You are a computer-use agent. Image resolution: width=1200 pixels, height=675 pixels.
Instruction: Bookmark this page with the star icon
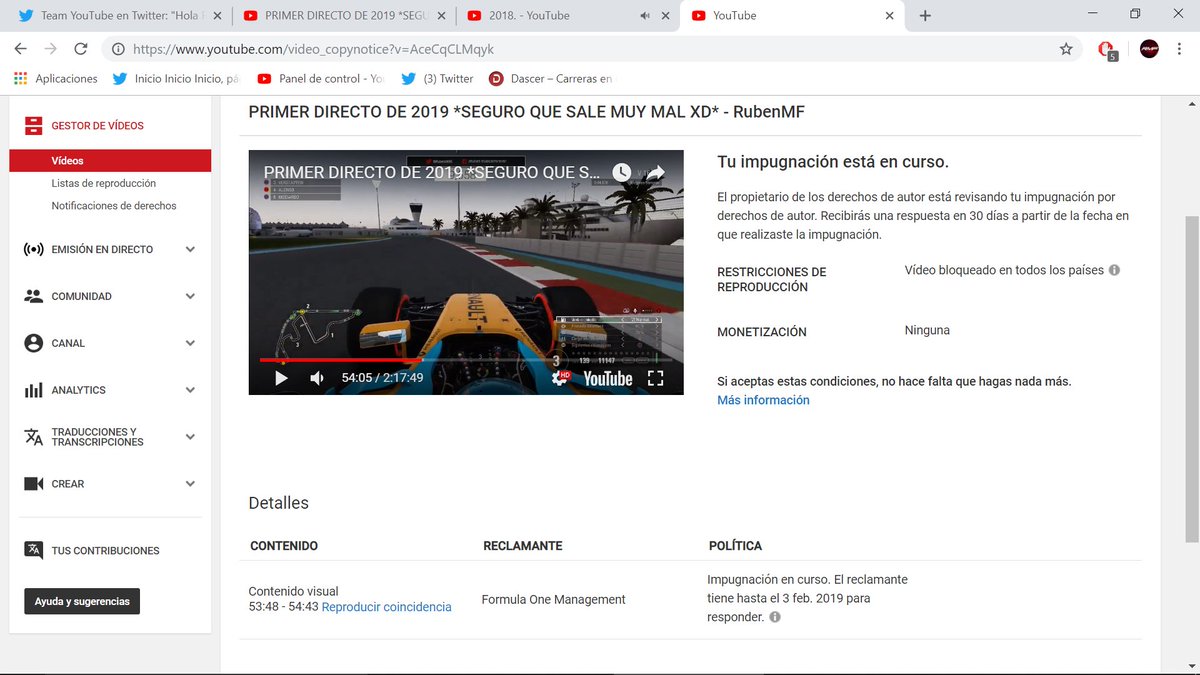(1066, 49)
